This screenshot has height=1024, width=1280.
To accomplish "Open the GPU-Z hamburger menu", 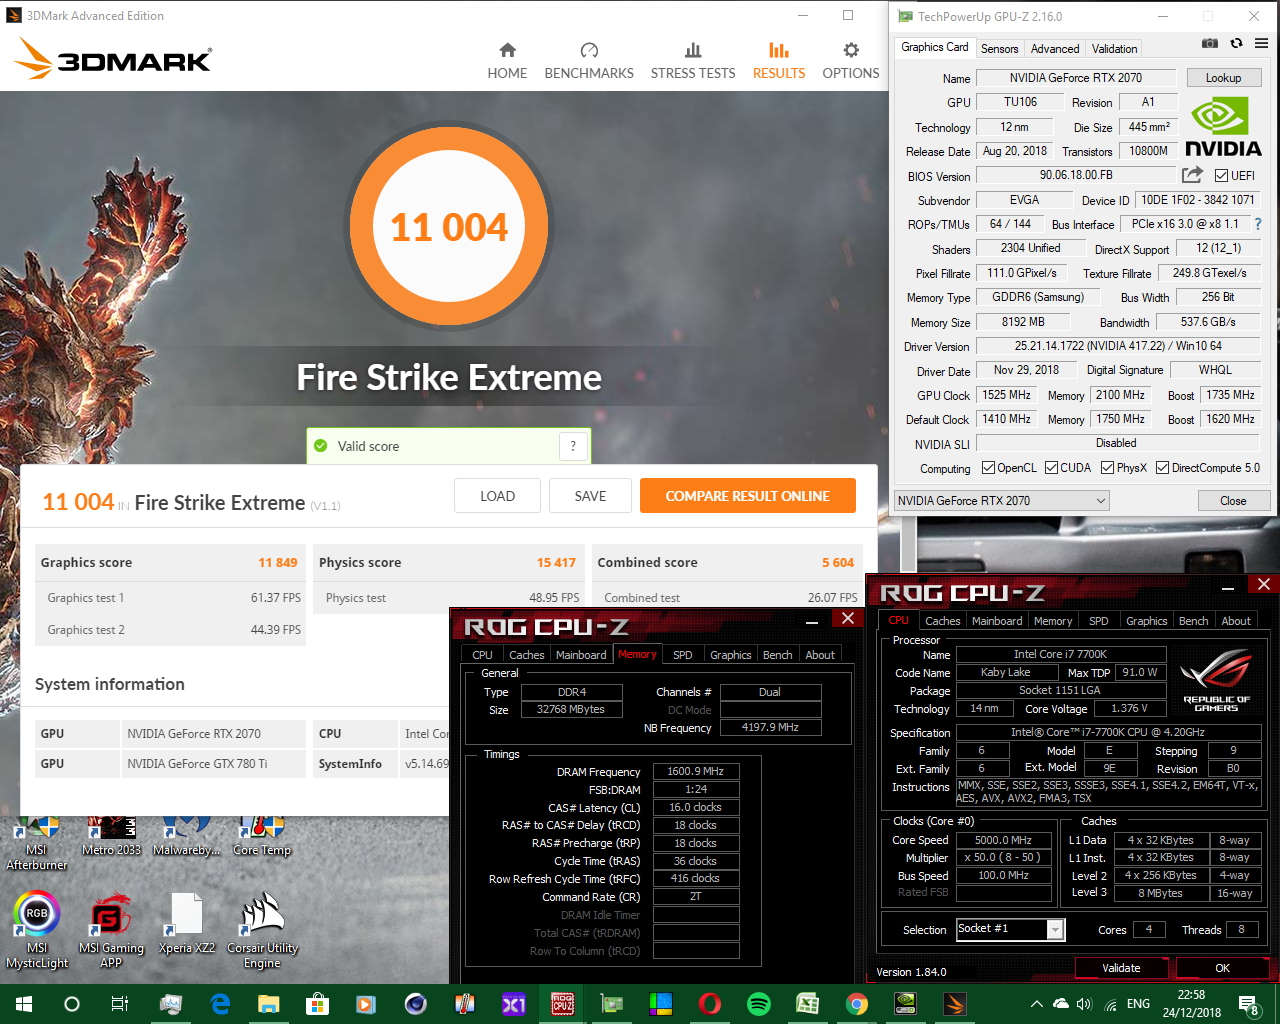I will click(1261, 44).
